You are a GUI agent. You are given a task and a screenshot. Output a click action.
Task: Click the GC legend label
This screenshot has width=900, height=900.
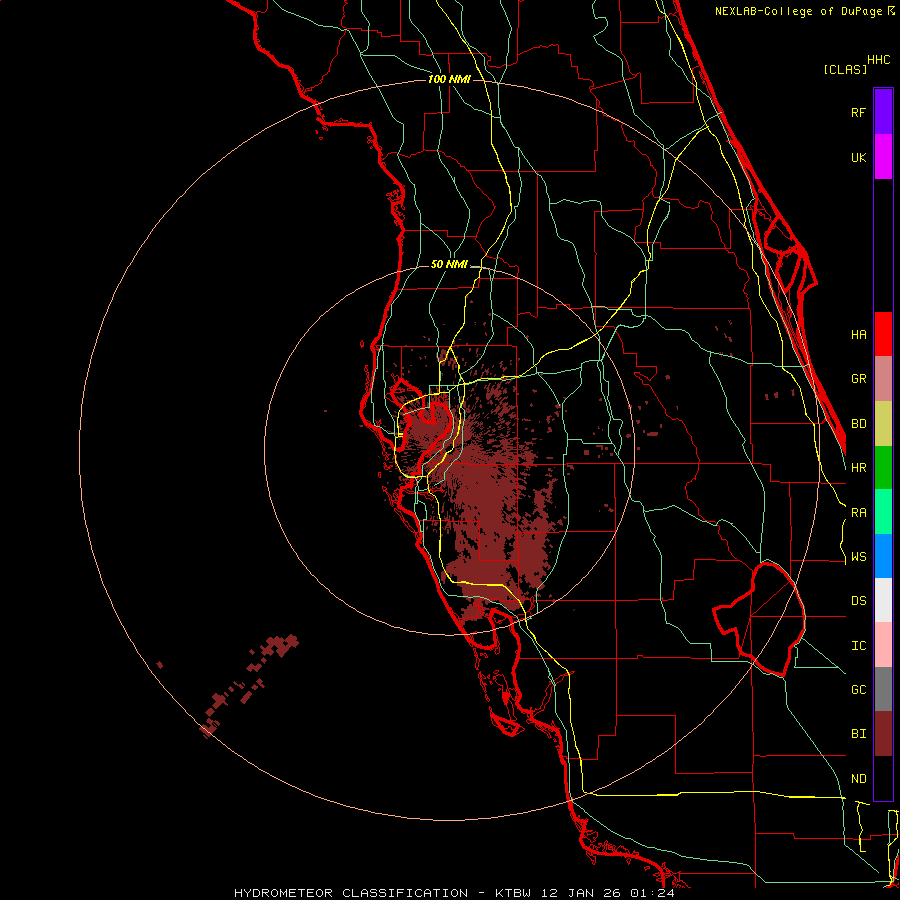[858, 690]
